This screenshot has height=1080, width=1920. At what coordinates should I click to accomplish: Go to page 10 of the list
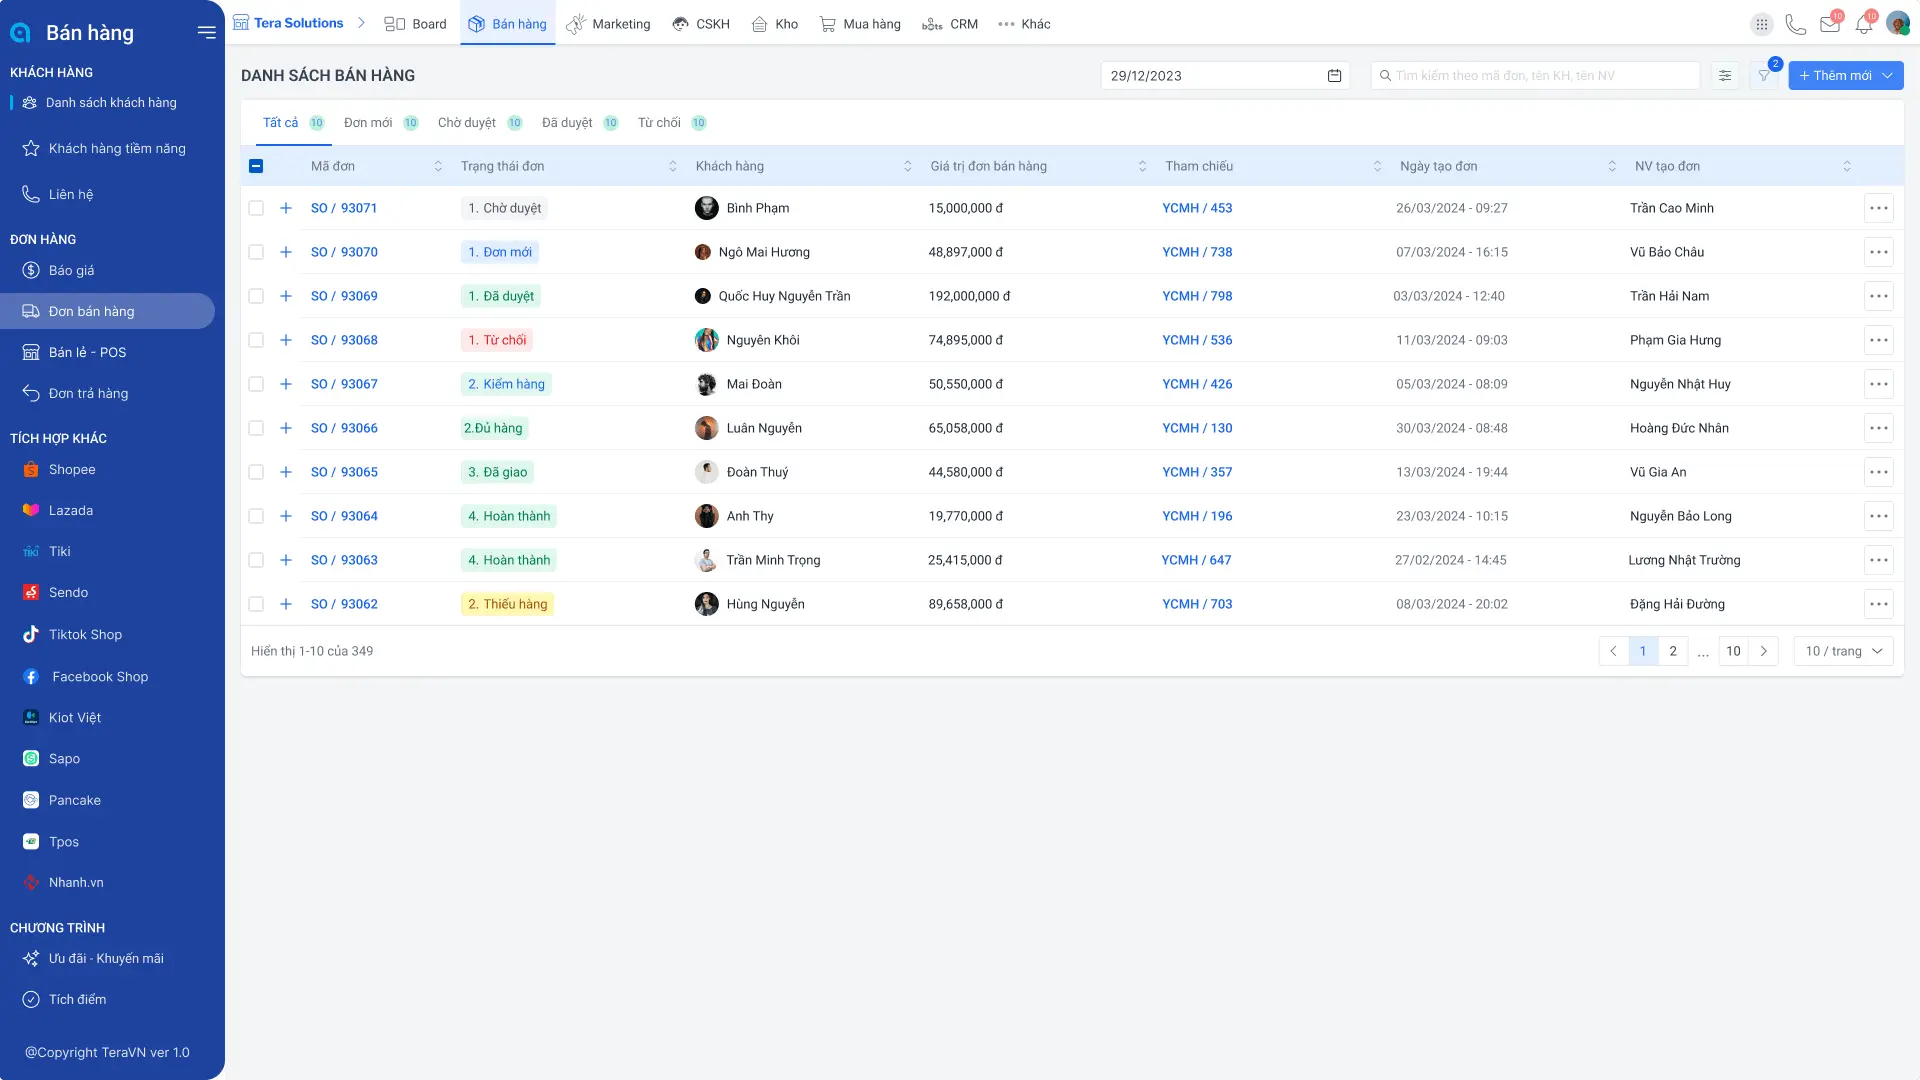click(x=1733, y=651)
